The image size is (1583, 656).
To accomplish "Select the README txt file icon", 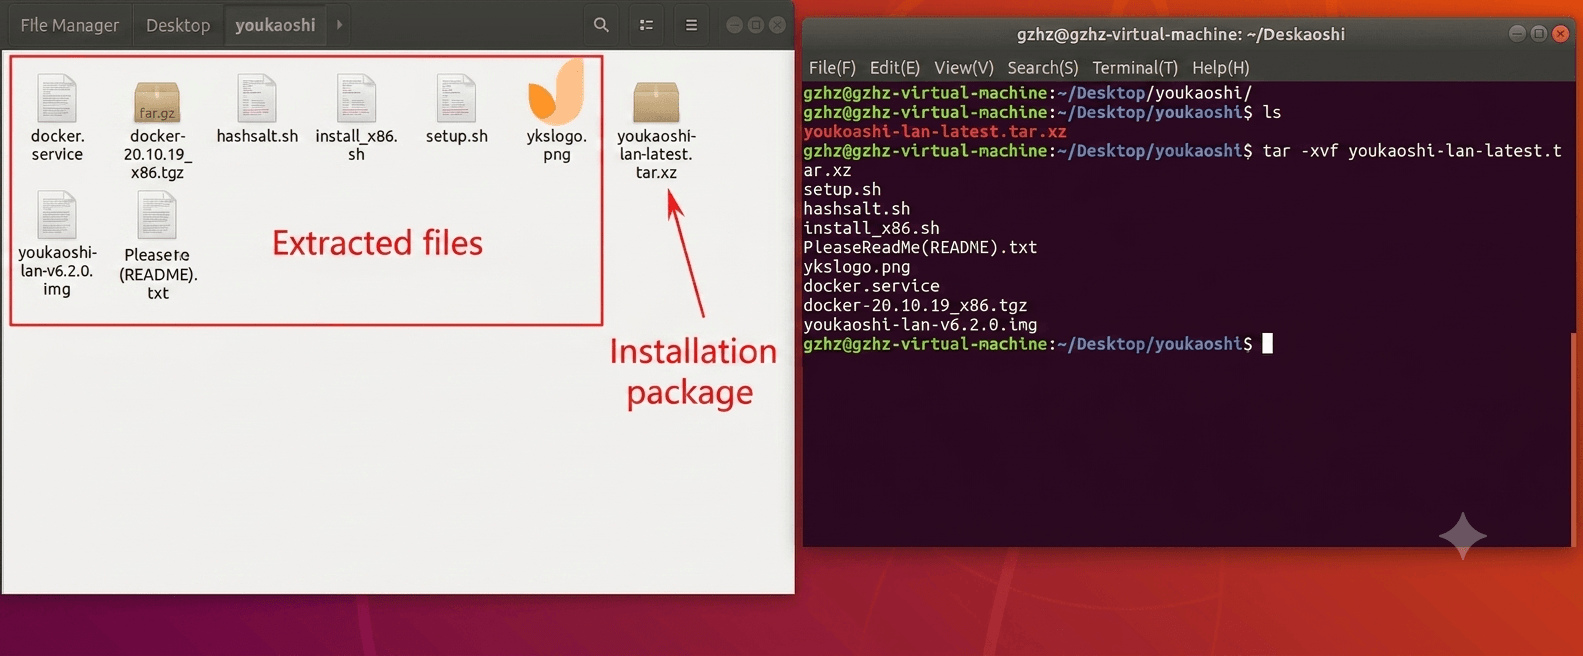I will pyautogui.click(x=157, y=214).
